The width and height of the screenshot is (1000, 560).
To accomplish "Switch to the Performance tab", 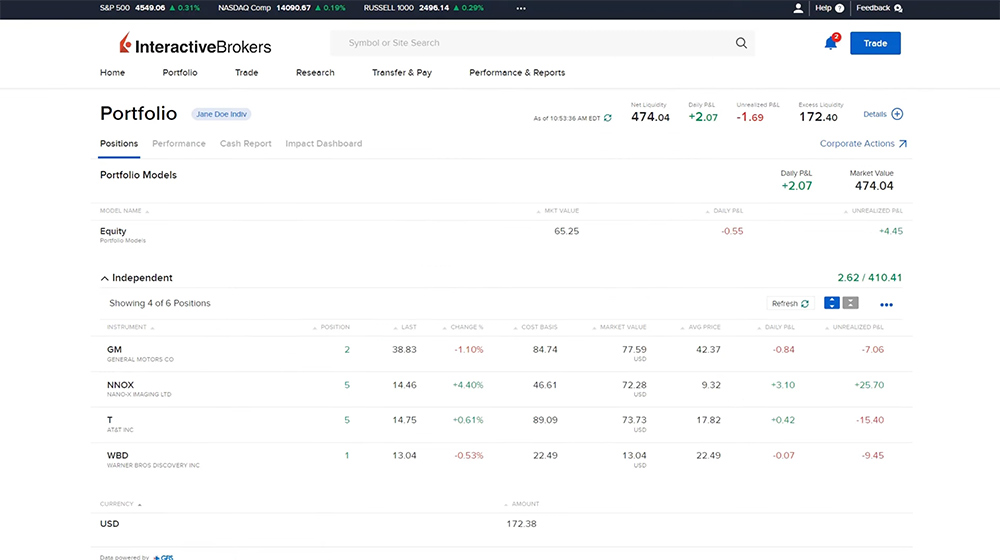I will (x=179, y=144).
